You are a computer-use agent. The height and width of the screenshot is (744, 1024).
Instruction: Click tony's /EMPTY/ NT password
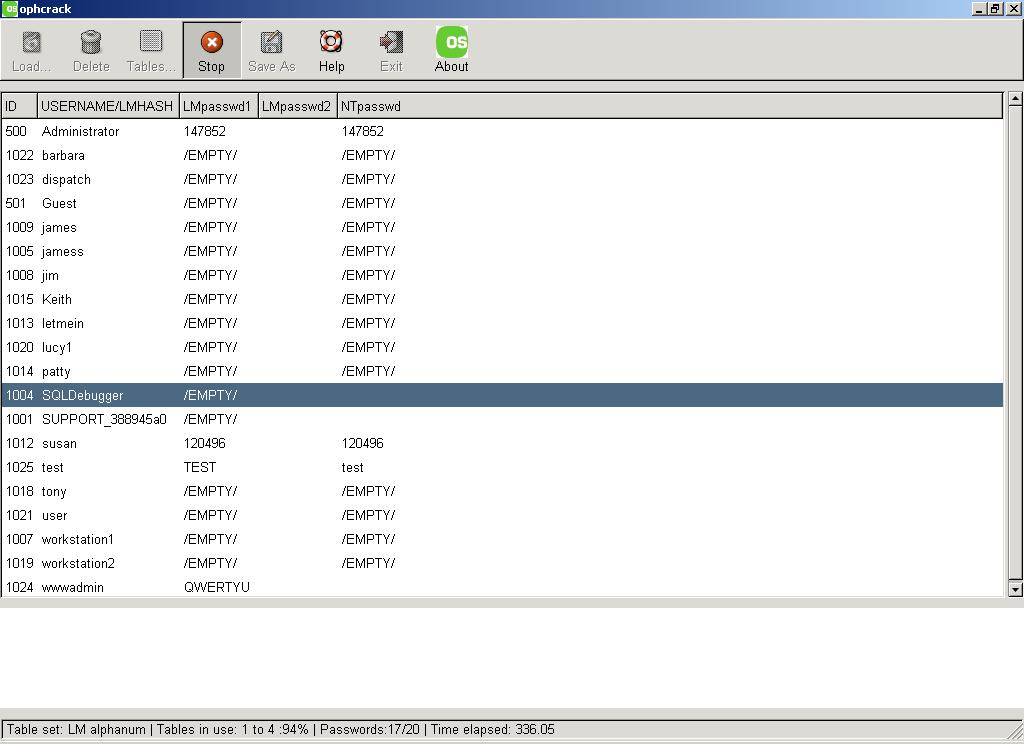[368, 491]
